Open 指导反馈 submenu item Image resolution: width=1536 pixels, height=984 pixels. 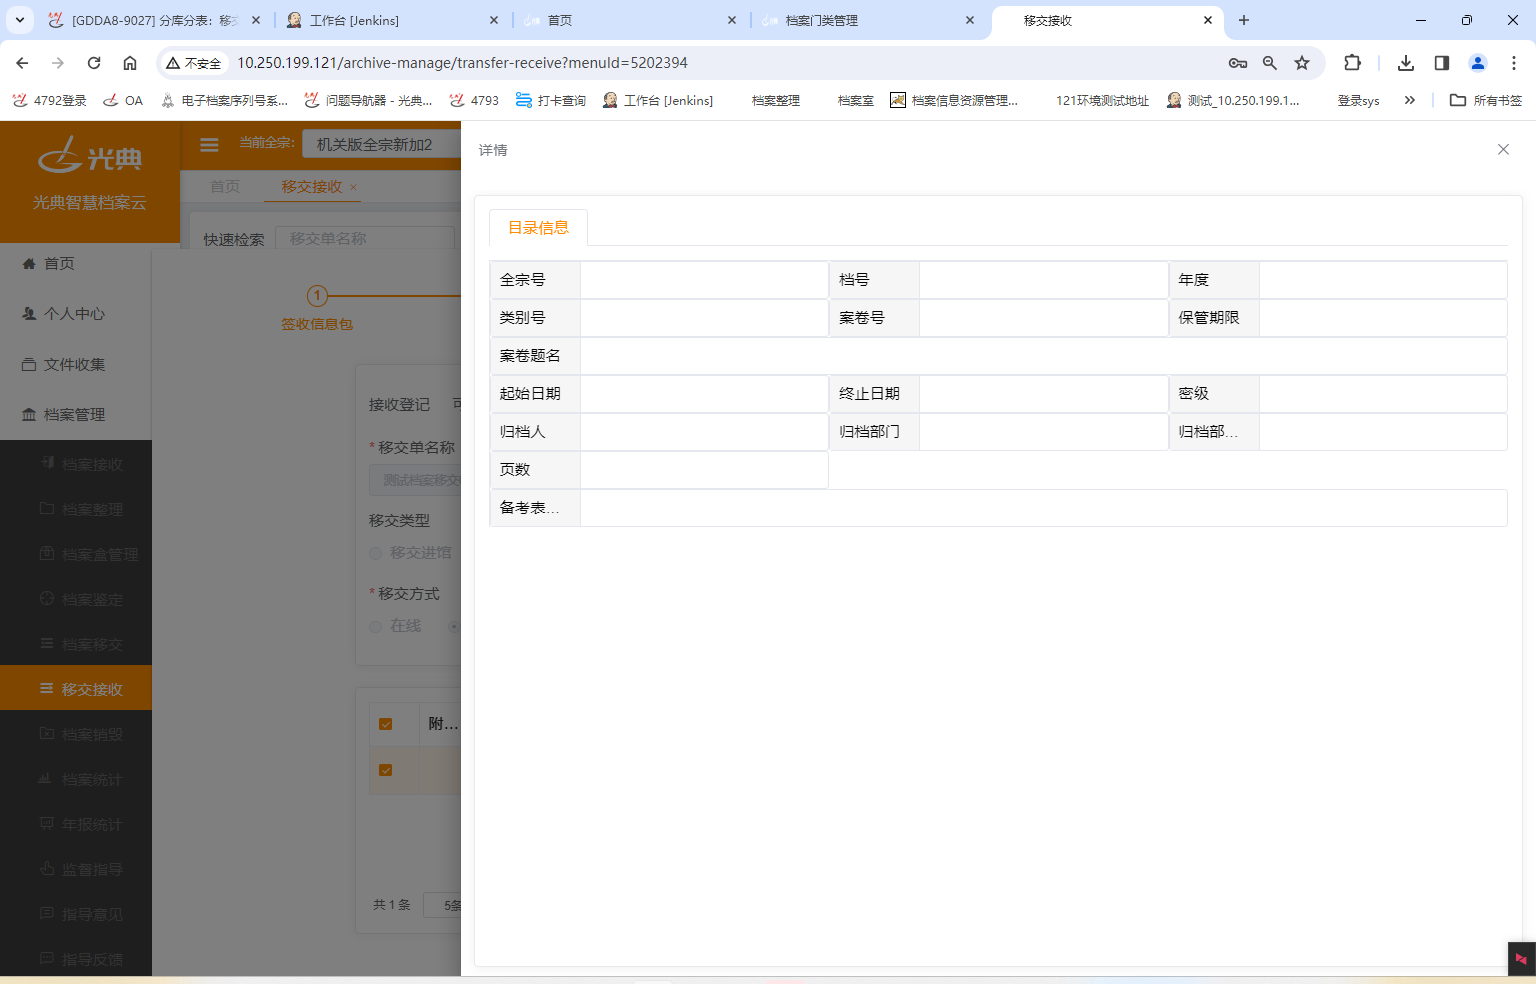(92, 960)
